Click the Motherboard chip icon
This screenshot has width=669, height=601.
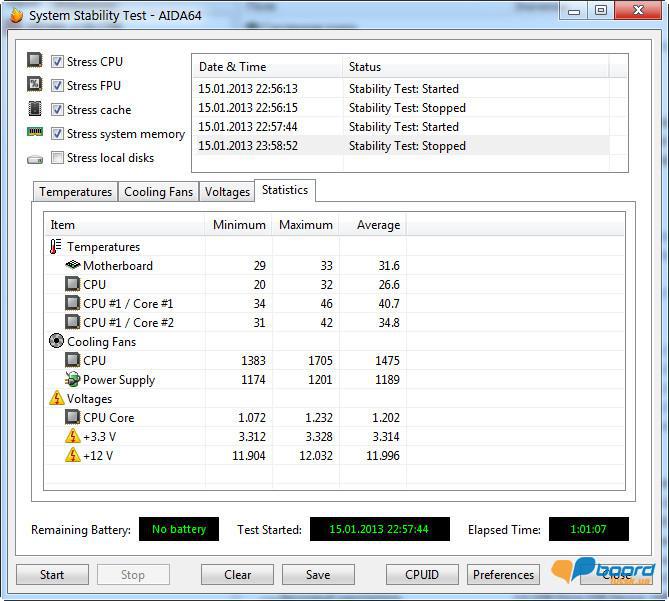[x=72, y=266]
